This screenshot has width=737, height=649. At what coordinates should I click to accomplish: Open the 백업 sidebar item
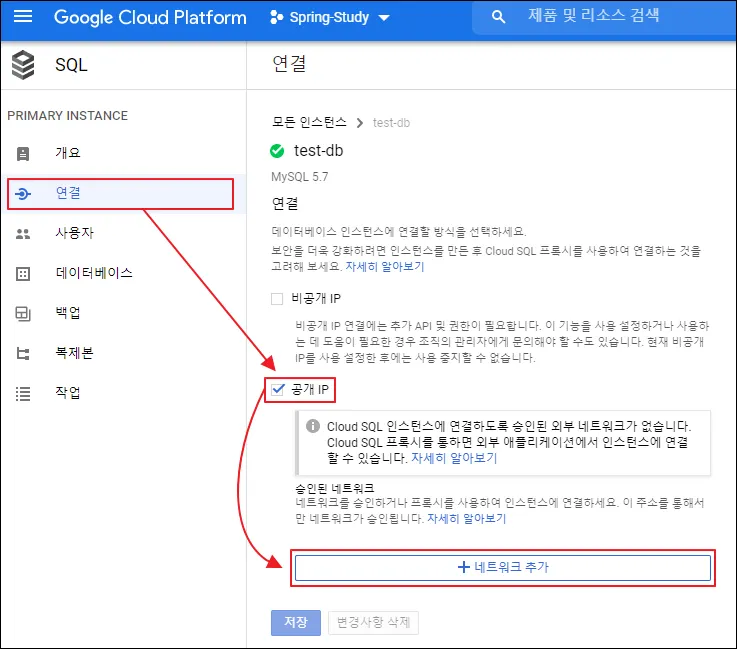123,313
